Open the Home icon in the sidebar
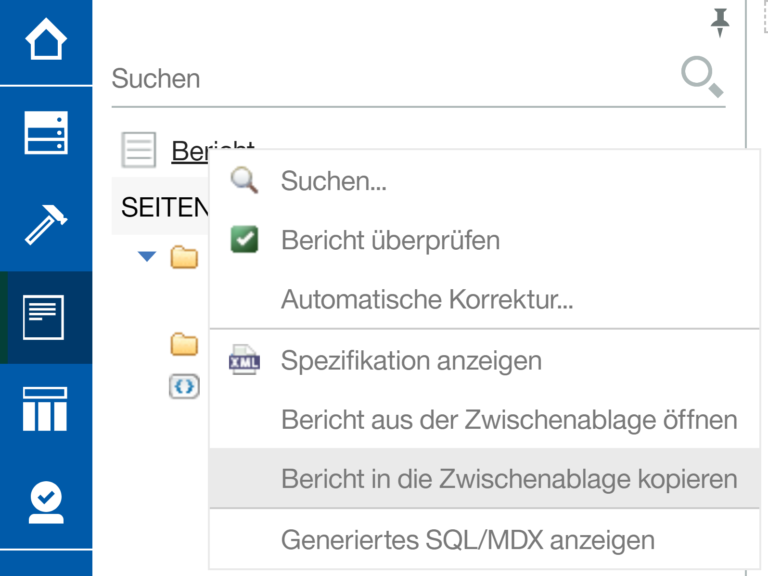 [46, 39]
